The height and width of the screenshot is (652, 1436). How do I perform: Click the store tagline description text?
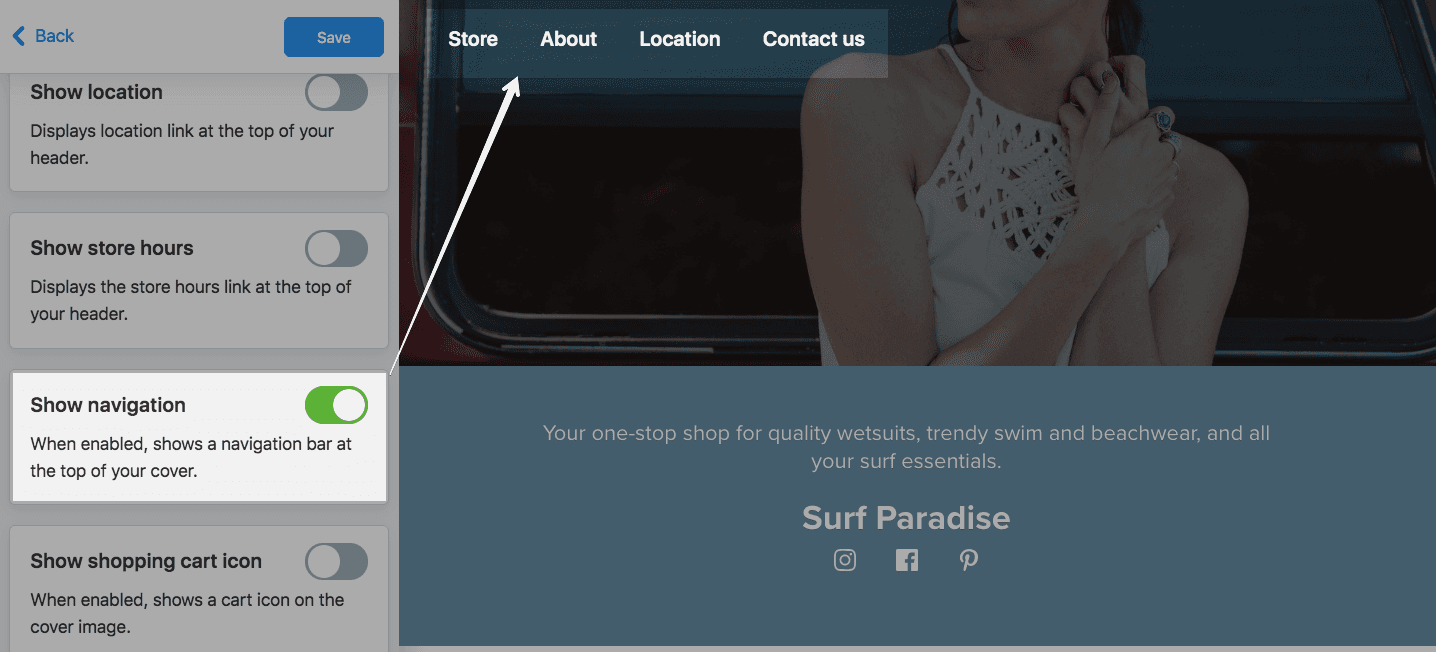tap(906, 447)
